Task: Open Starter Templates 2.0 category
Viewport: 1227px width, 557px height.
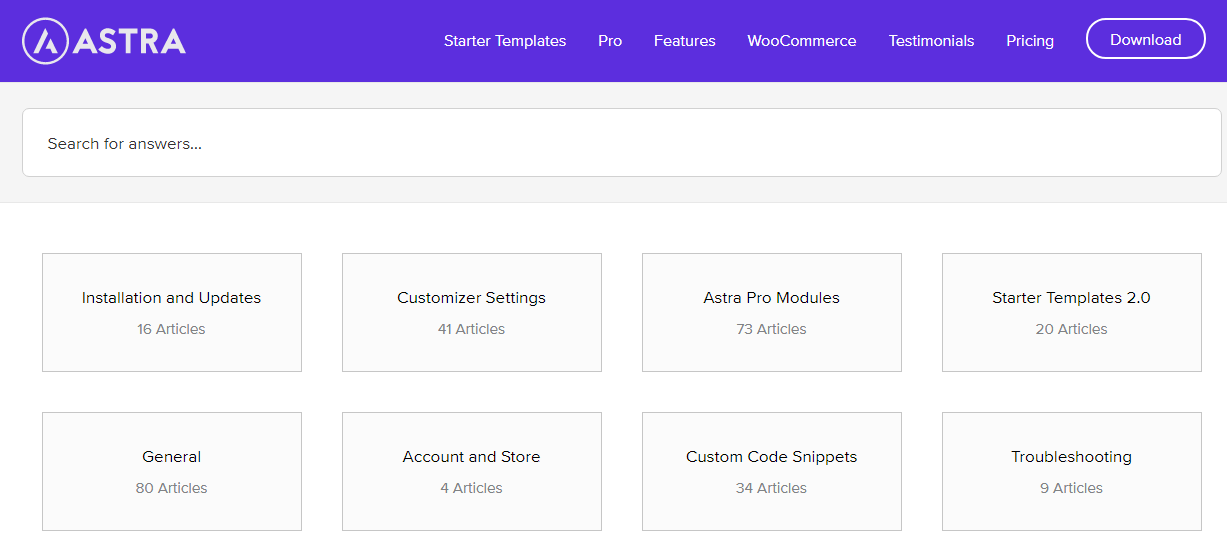Action: (1072, 312)
